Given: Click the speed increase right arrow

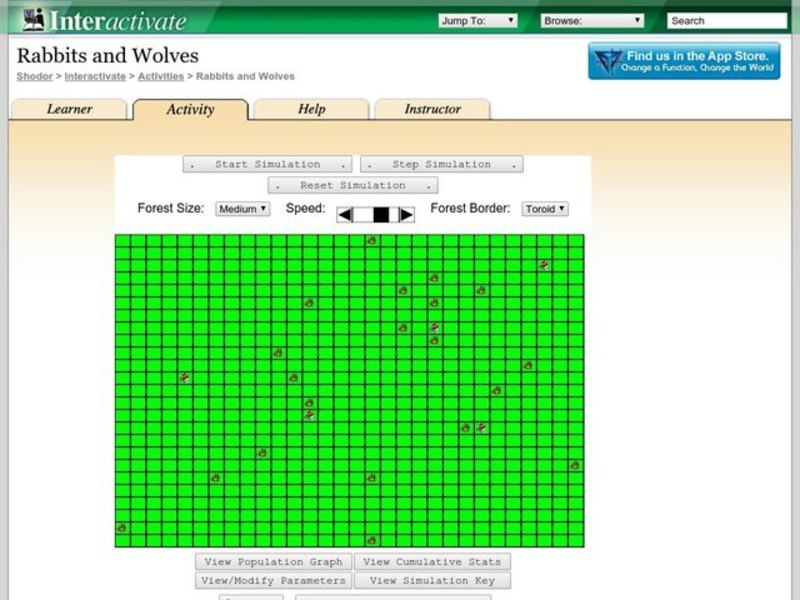Looking at the screenshot, I should pos(406,214).
